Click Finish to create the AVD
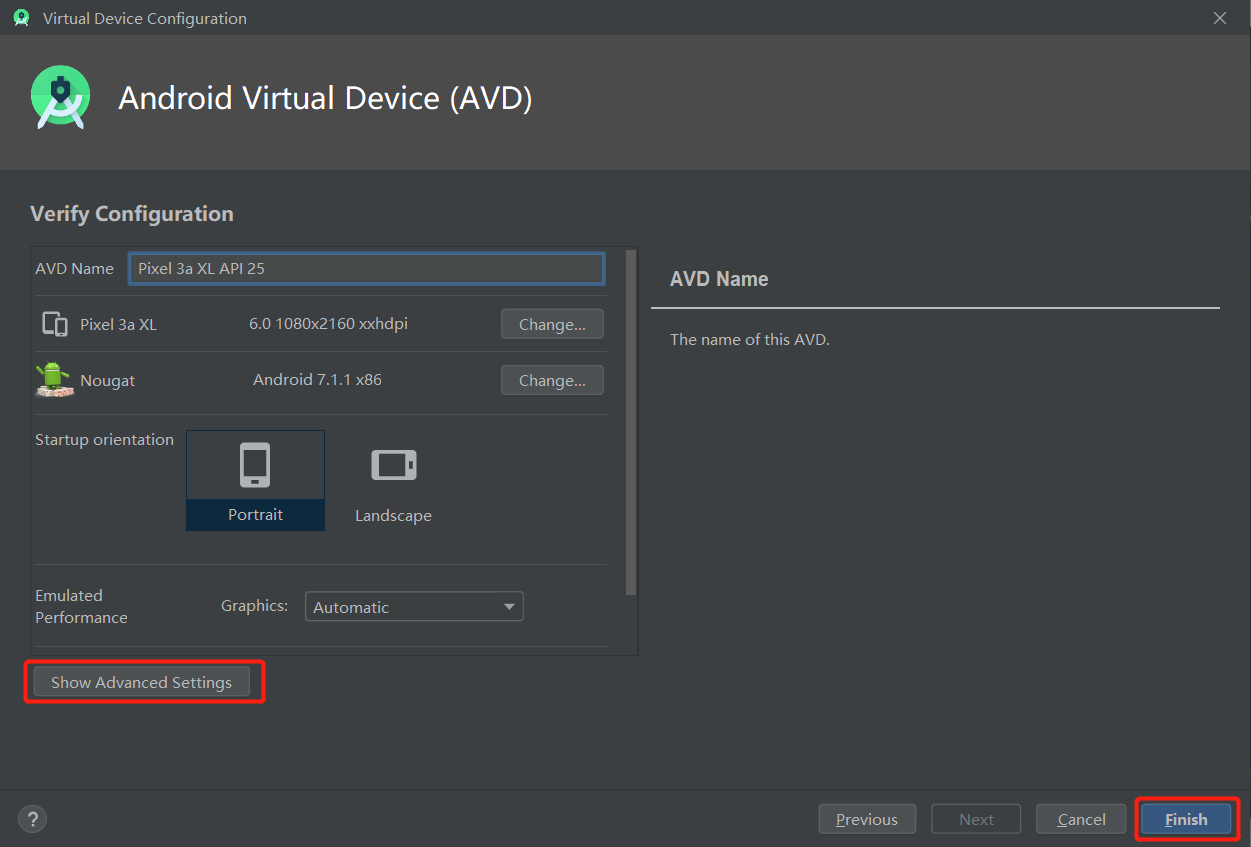Screen dimensions: 1251x847 tap(1186, 819)
